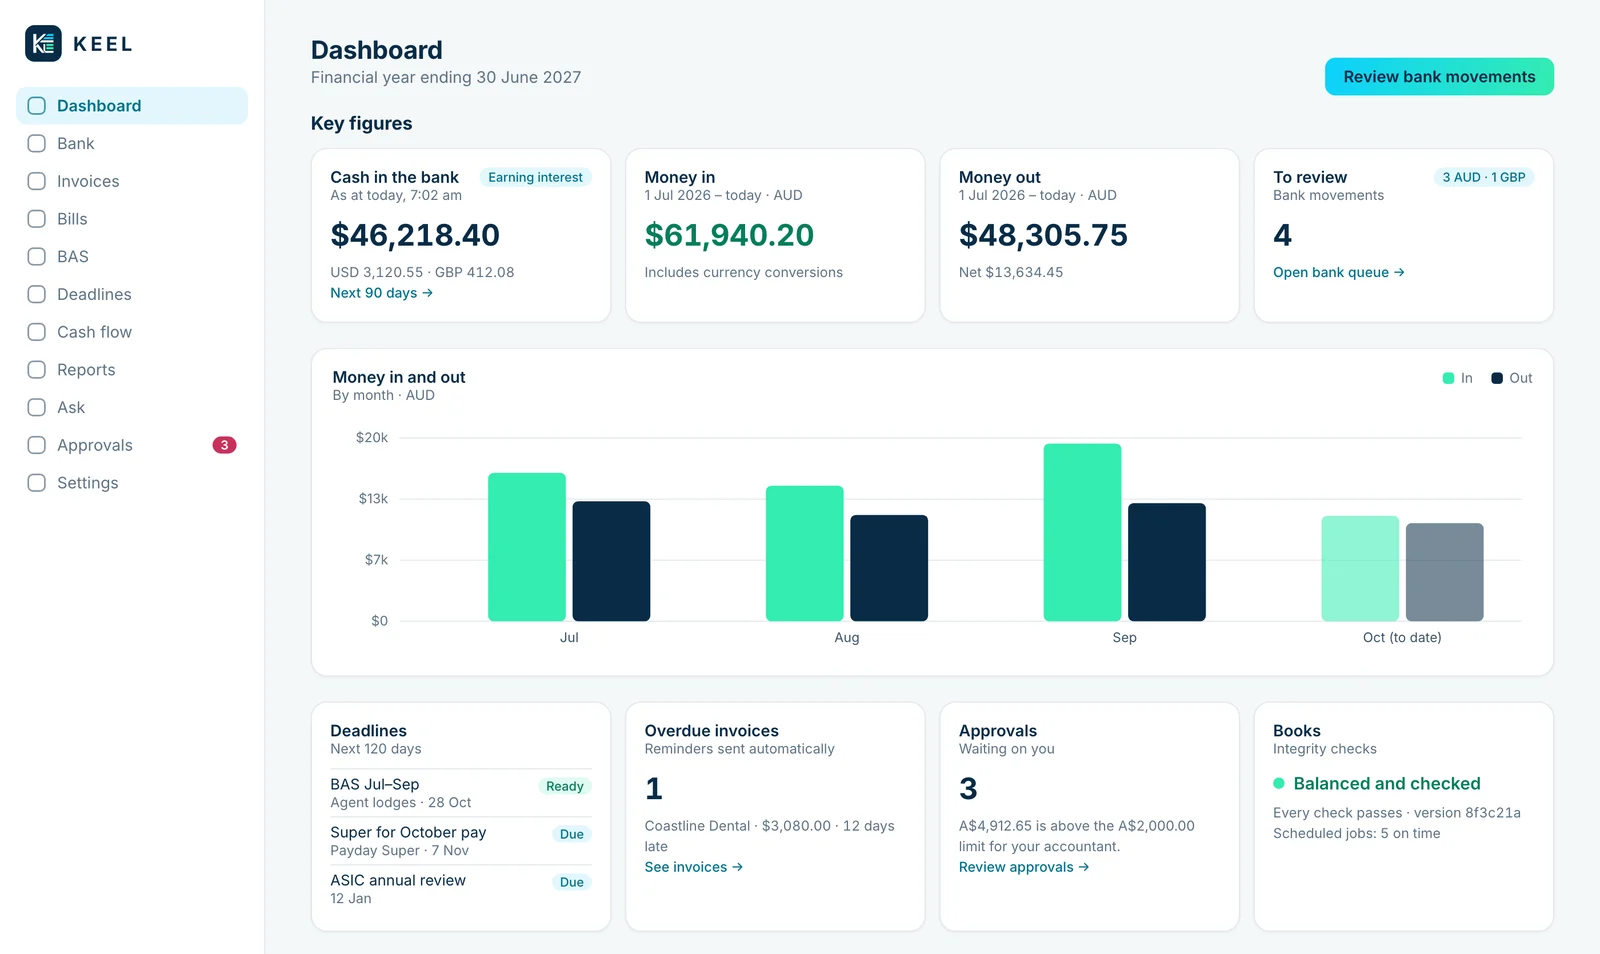Viewport: 1600px width, 954px height.
Task: Click the dark Out legend swatch
Action: (1497, 378)
